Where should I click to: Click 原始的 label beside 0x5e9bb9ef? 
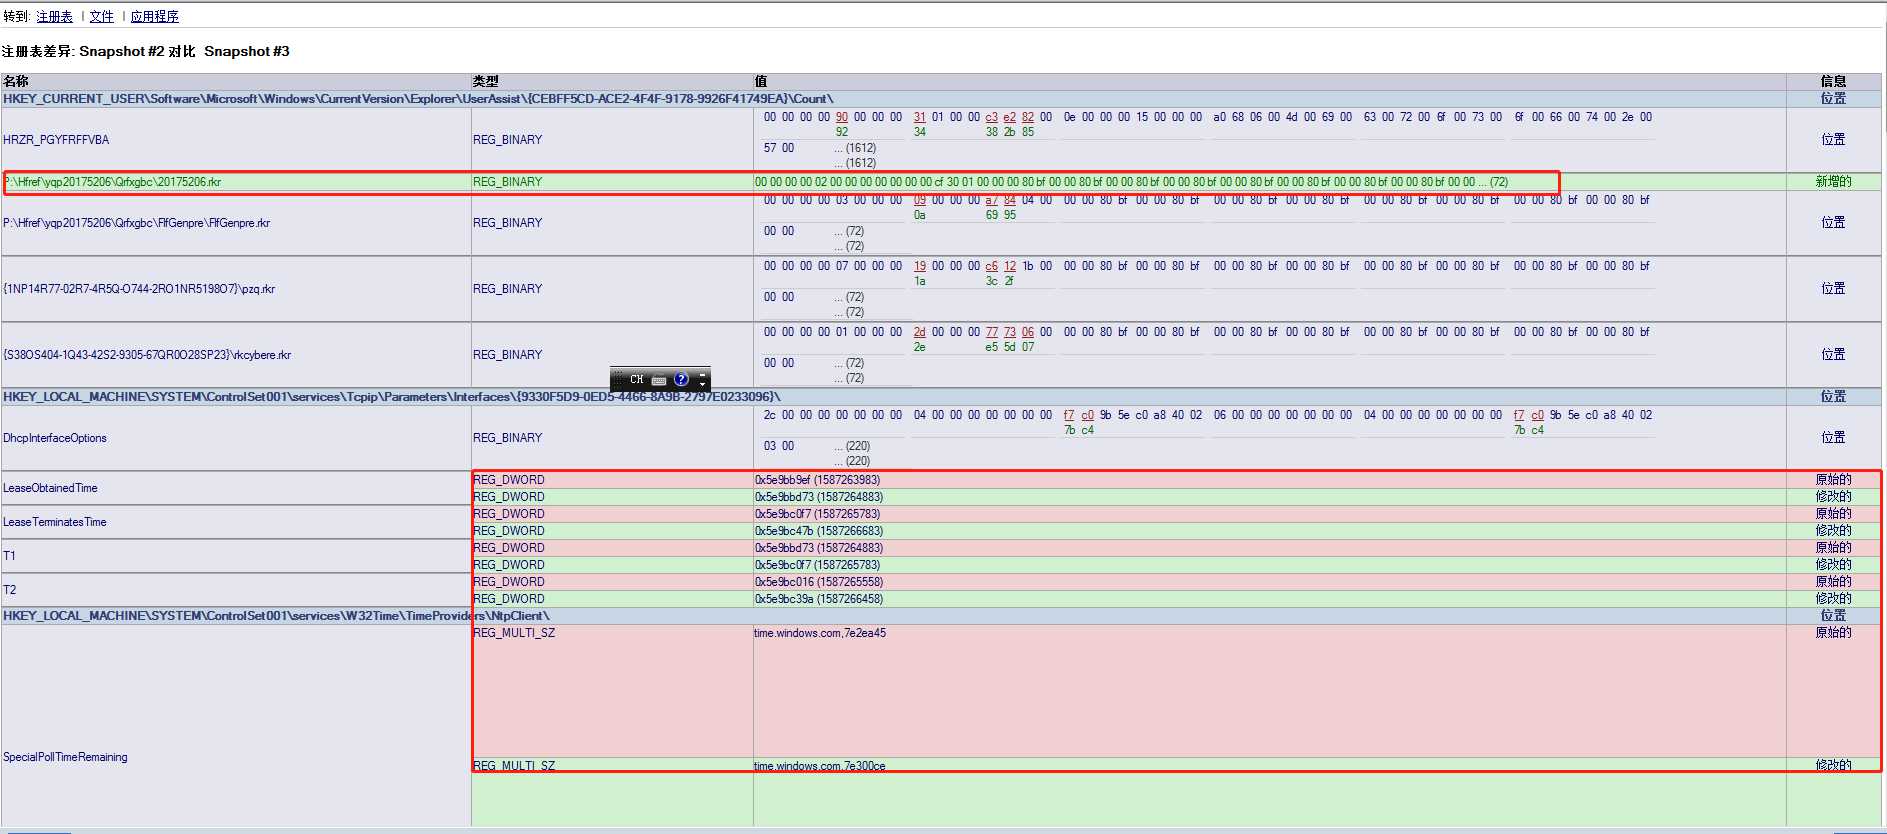pos(1833,480)
